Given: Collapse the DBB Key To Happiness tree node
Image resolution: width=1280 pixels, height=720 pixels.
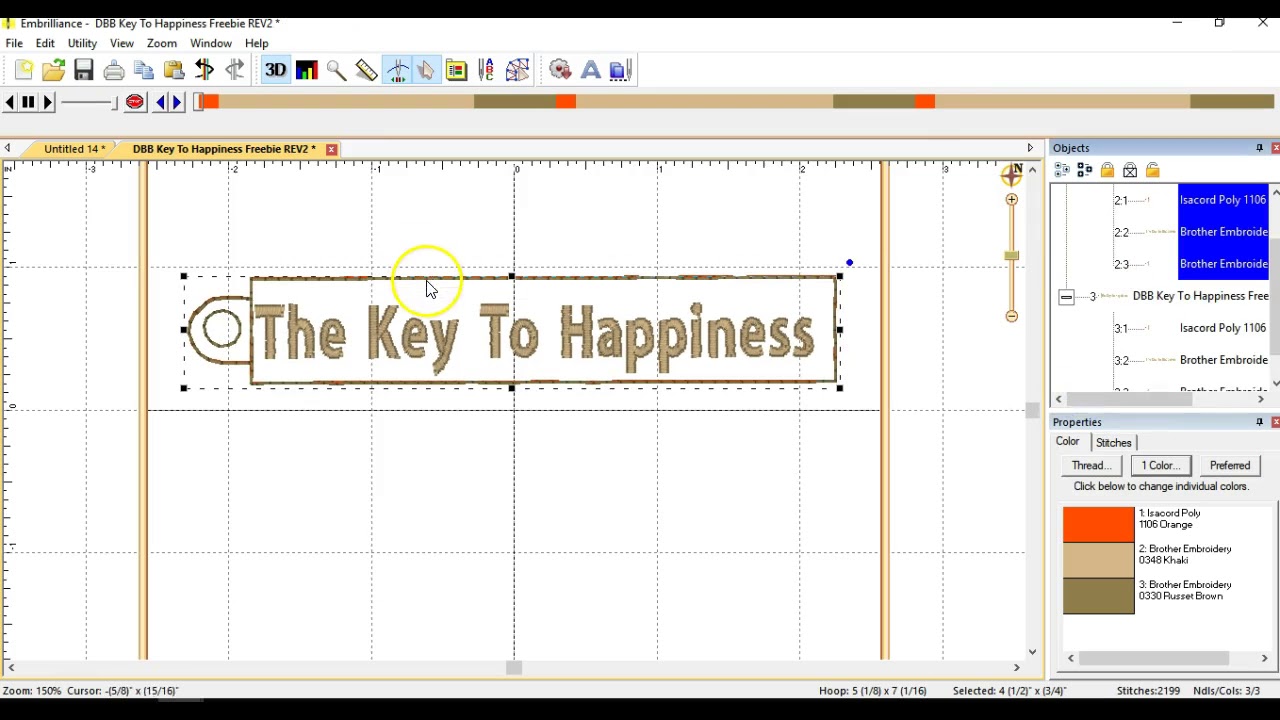Looking at the screenshot, I should [x=1066, y=297].
